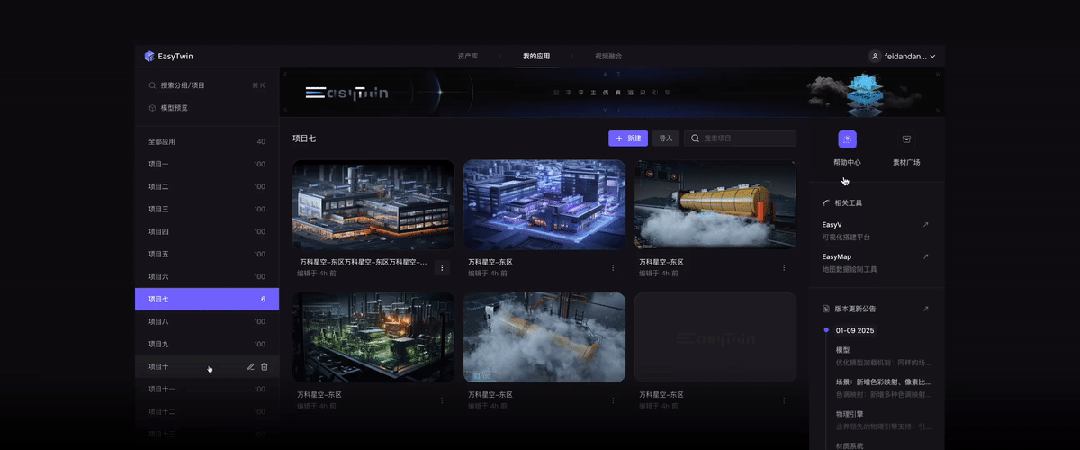Image resolution: width=1080 pixels, height=450 pixels.
Task: Open three-dot menu on green industrial plant card
Action: coord(442,400)
